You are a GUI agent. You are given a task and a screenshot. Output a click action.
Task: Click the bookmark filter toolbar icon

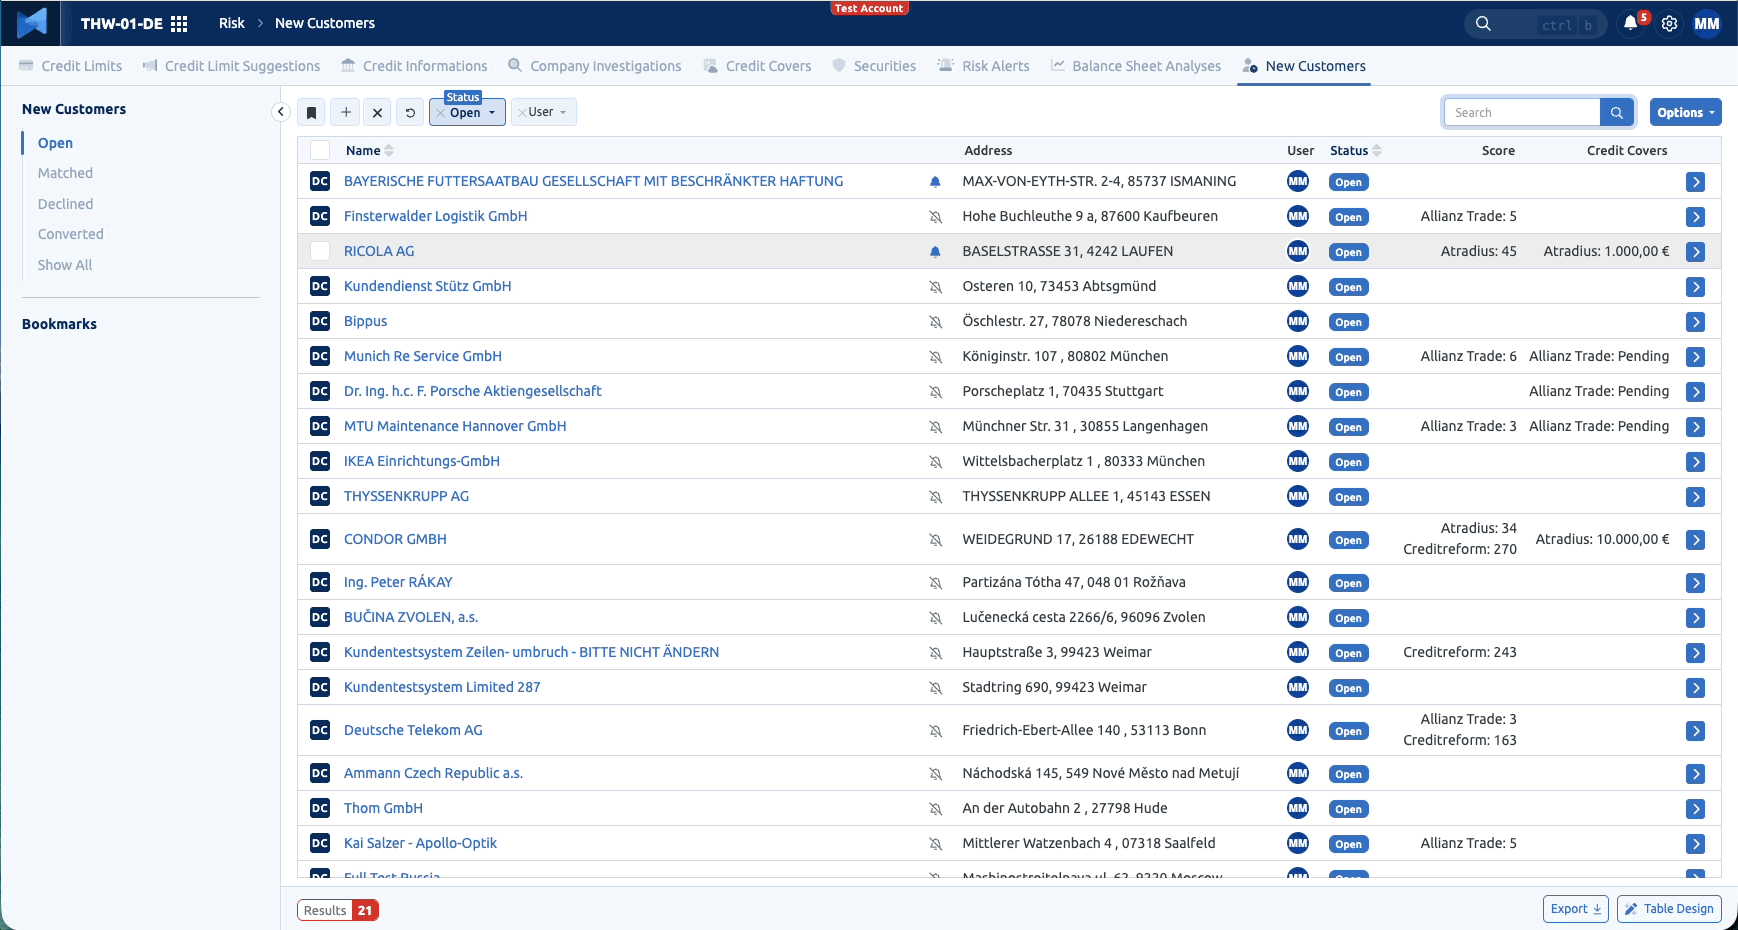tap(312, 113)
